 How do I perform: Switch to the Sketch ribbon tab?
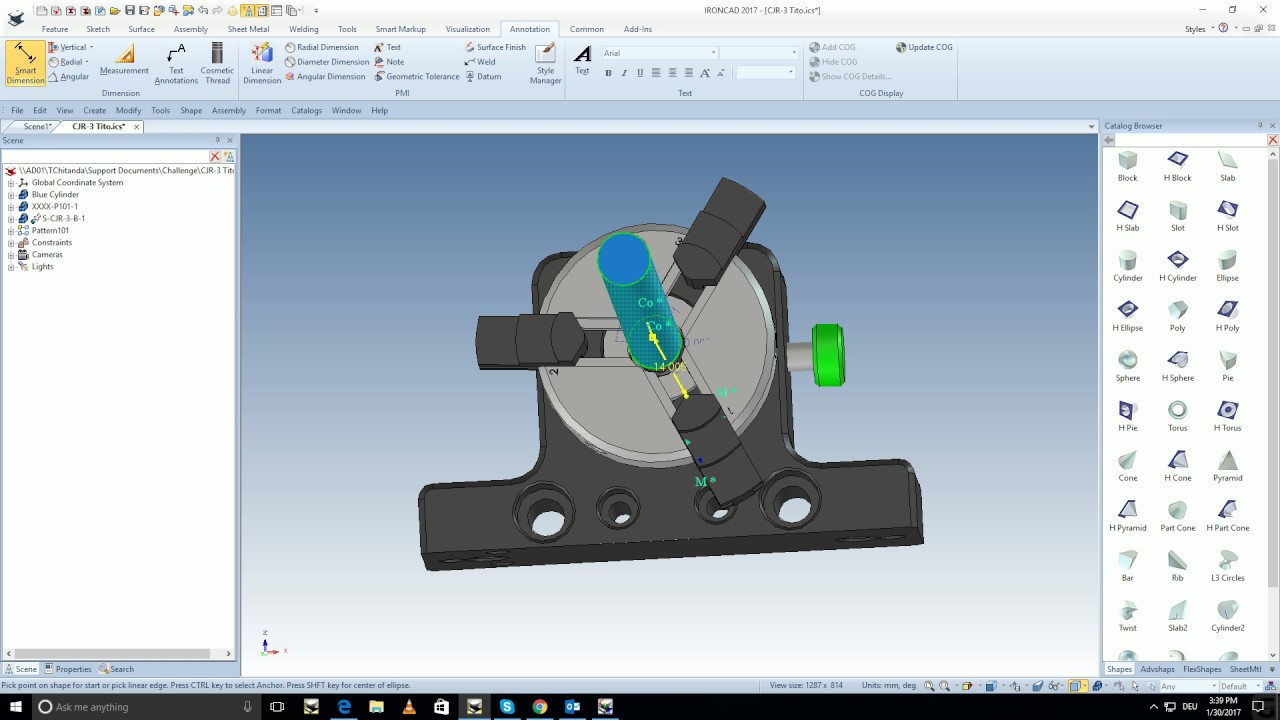(98, 29)
